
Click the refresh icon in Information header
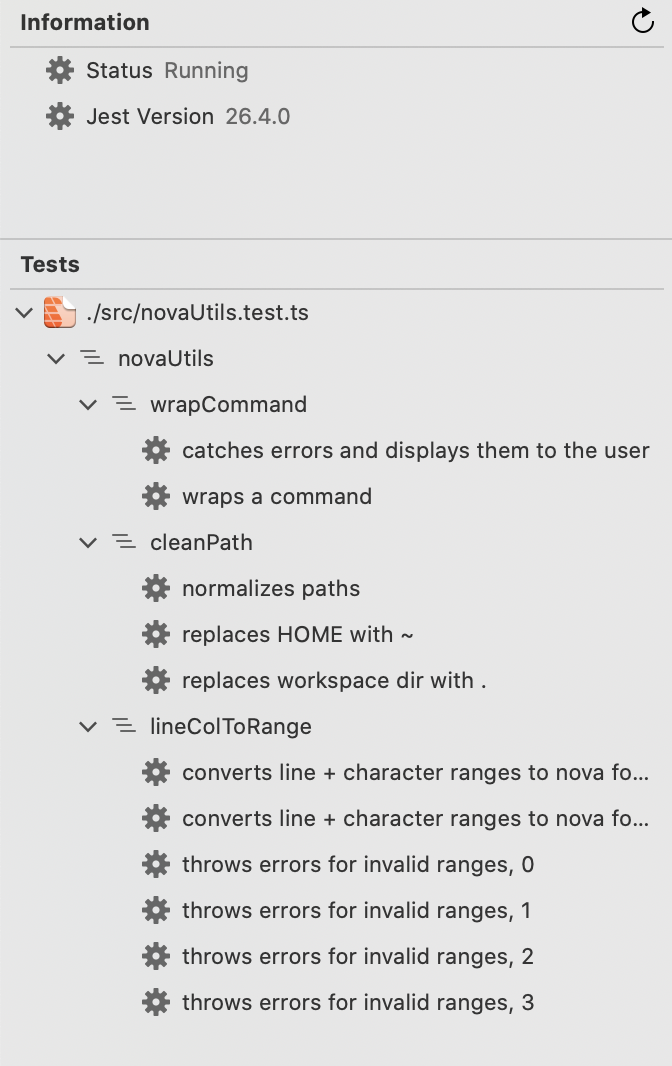tap(643, 22)
